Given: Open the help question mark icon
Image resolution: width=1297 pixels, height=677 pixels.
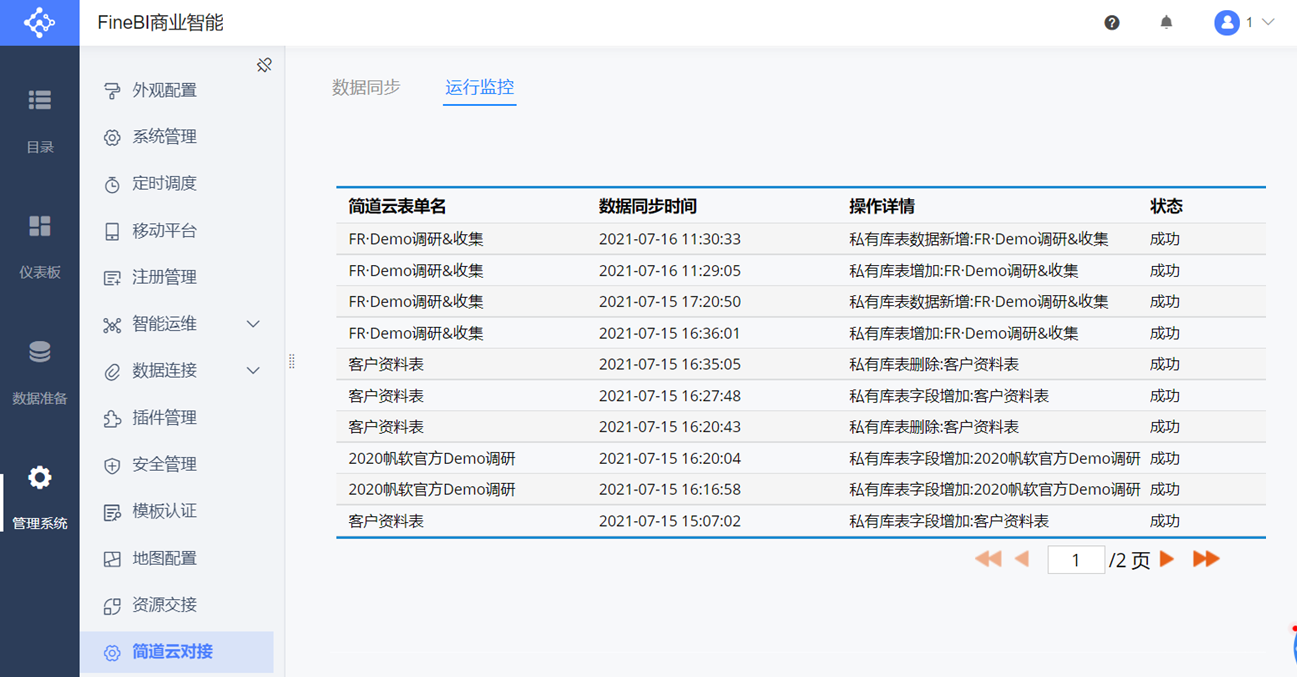Looking at the screenshot, I should [1112, 22].
